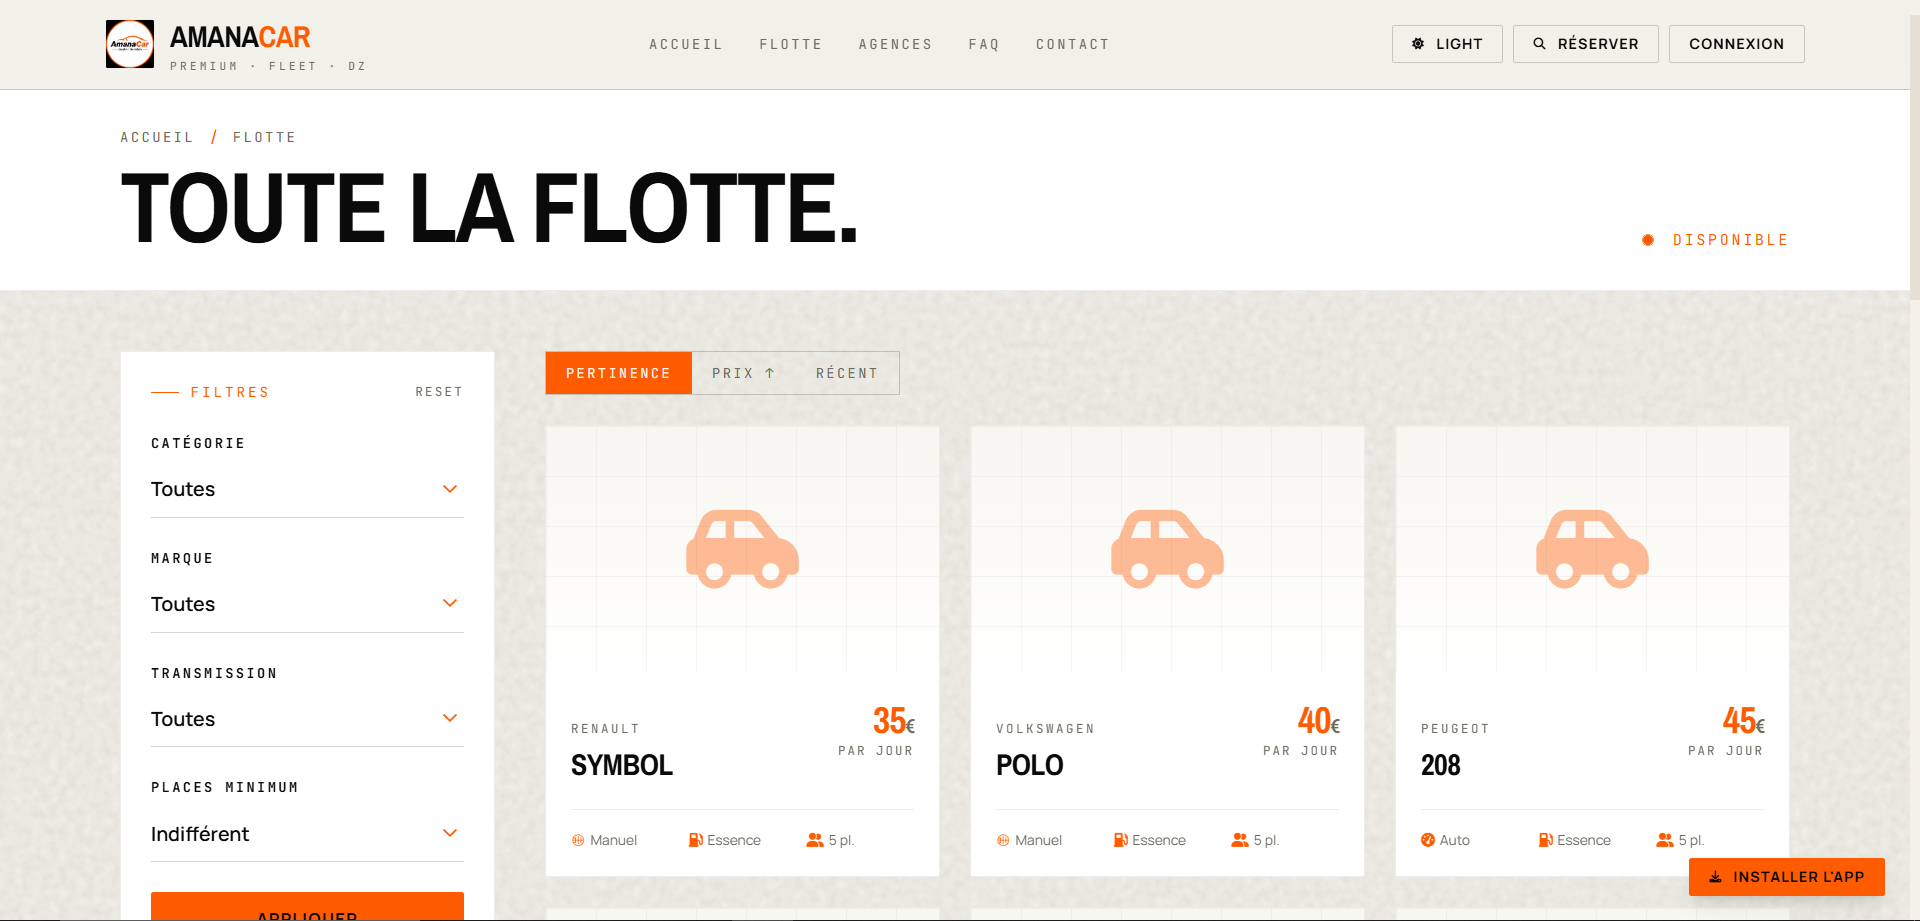Open the Places minimum dropdown
Viewport: 1920px width, 921px height.
(x=307, y=834)
